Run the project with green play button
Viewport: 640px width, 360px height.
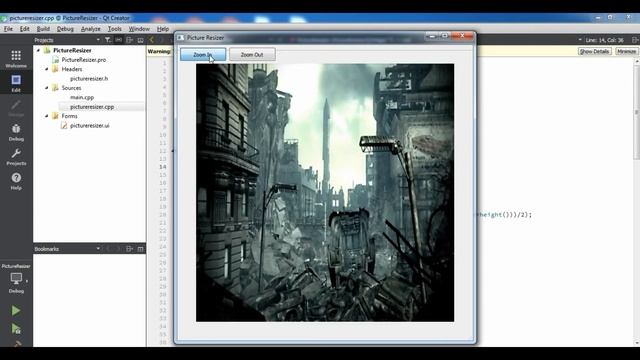[x=16, y=311]
